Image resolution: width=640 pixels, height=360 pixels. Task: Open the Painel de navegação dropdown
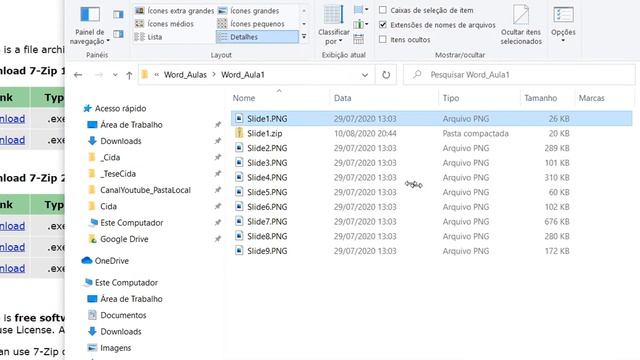90,25
